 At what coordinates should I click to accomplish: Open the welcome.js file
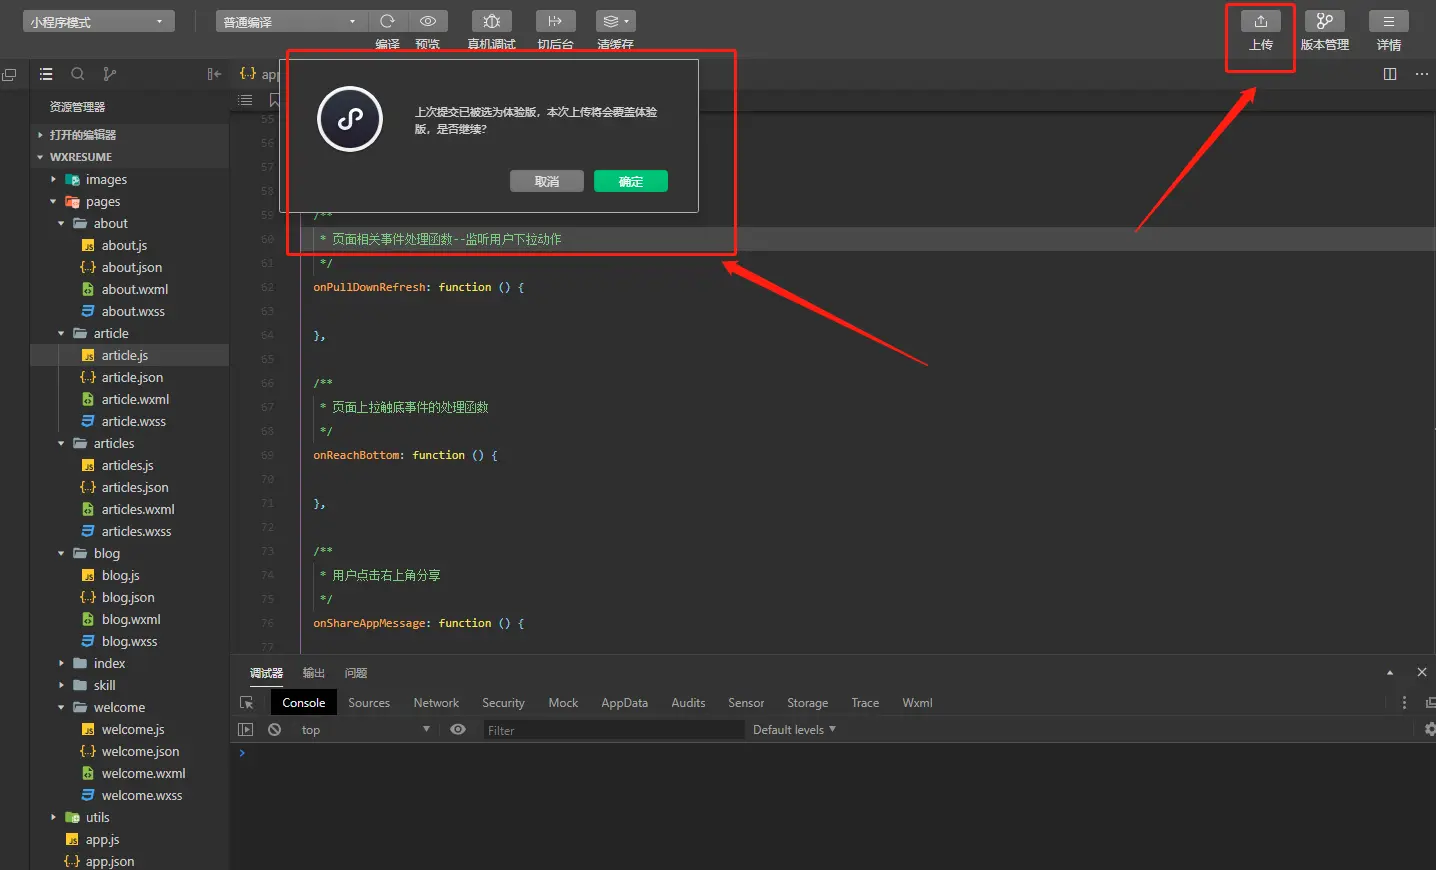point(133,730)
